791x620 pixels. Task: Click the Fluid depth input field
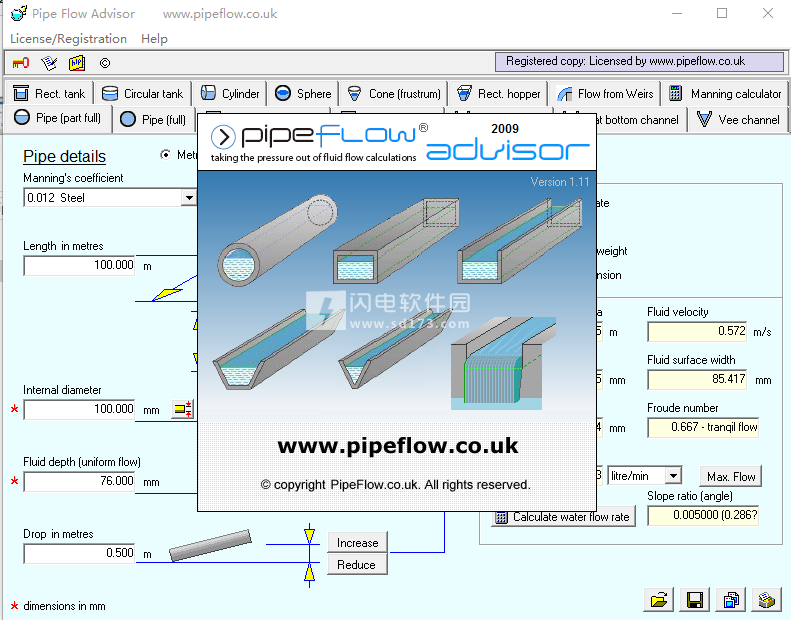tap(79, 481)
